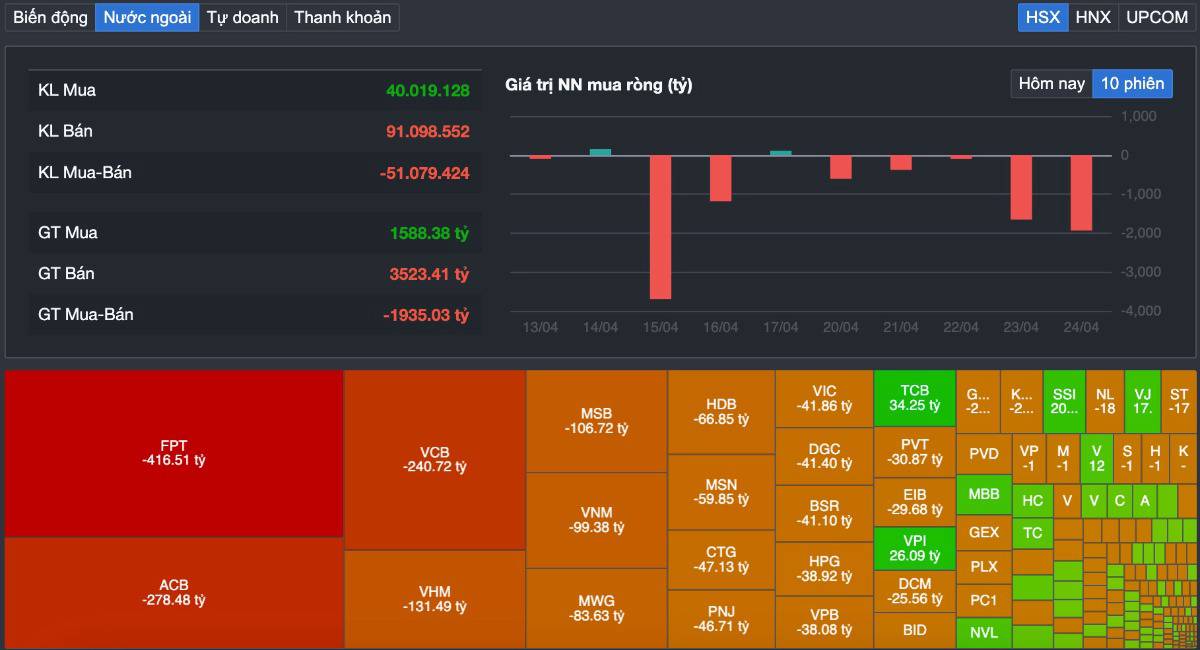Select the MWG tile showing -83.63 tỷ
This screenshot has width=1200, height=650.
(596, 608)
